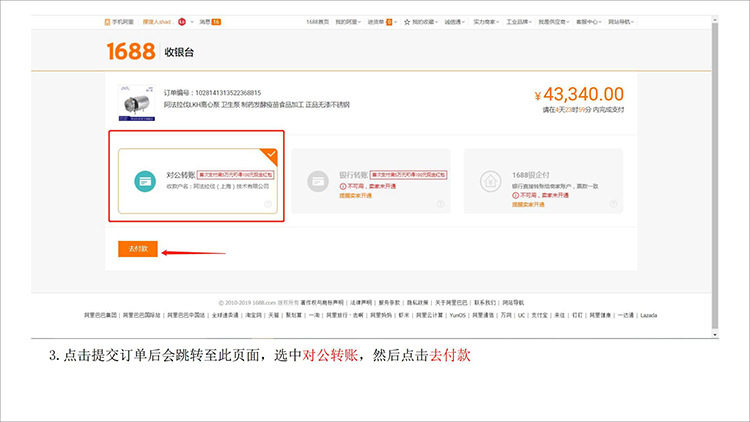Open 法律声明 footer link
Image resolution: width=750 pixels, height=422 pixels.
(x=361, y=303)
